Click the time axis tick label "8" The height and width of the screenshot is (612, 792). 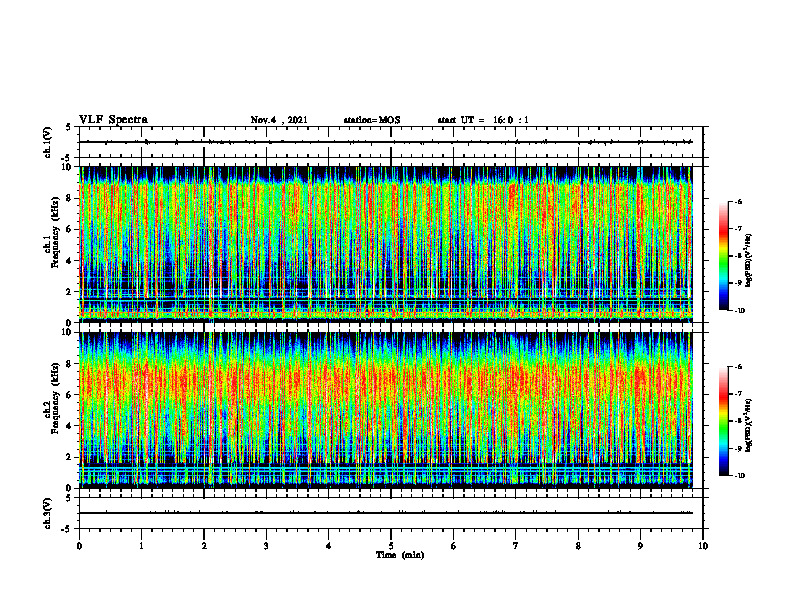578,546
